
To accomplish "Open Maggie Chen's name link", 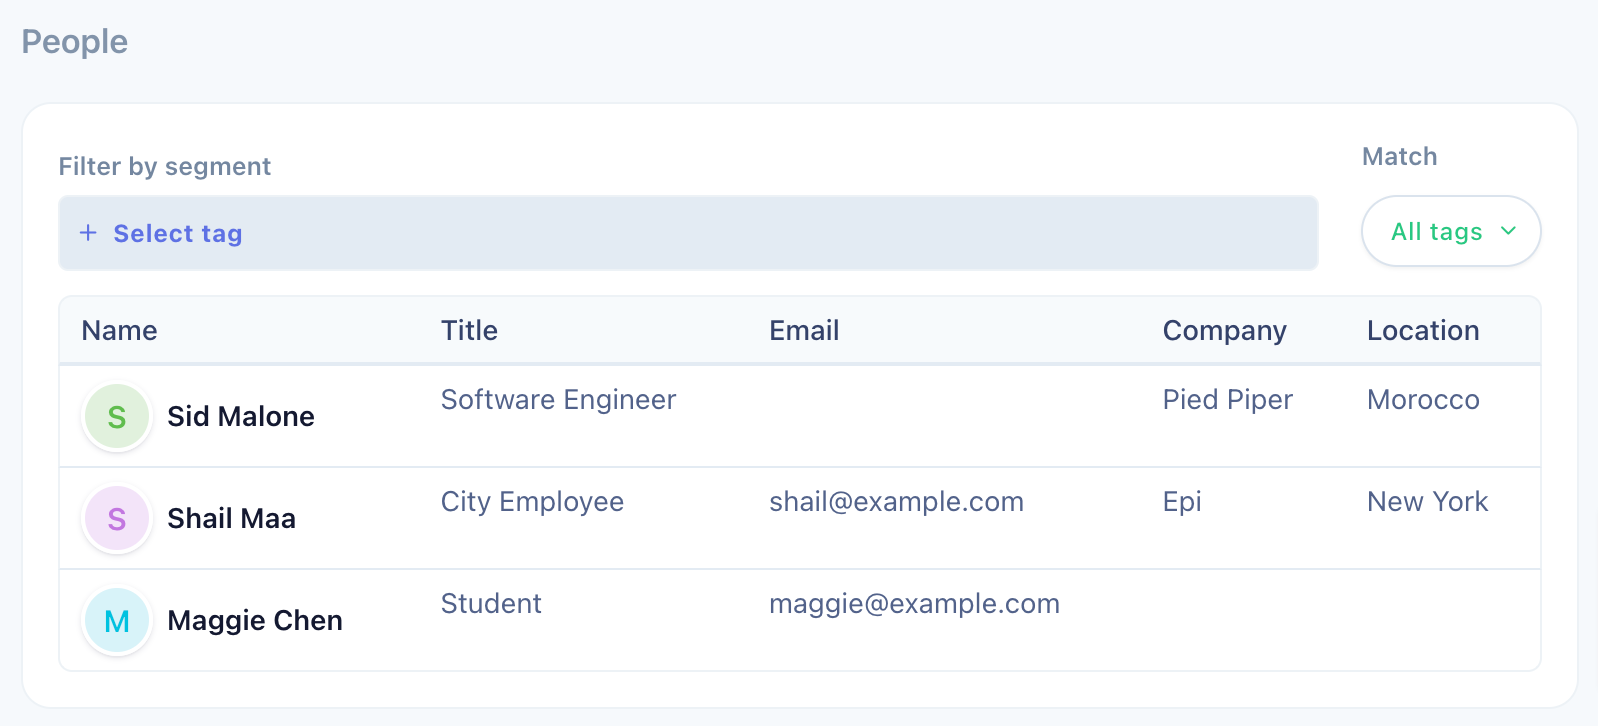I will [x=255, y=620].
